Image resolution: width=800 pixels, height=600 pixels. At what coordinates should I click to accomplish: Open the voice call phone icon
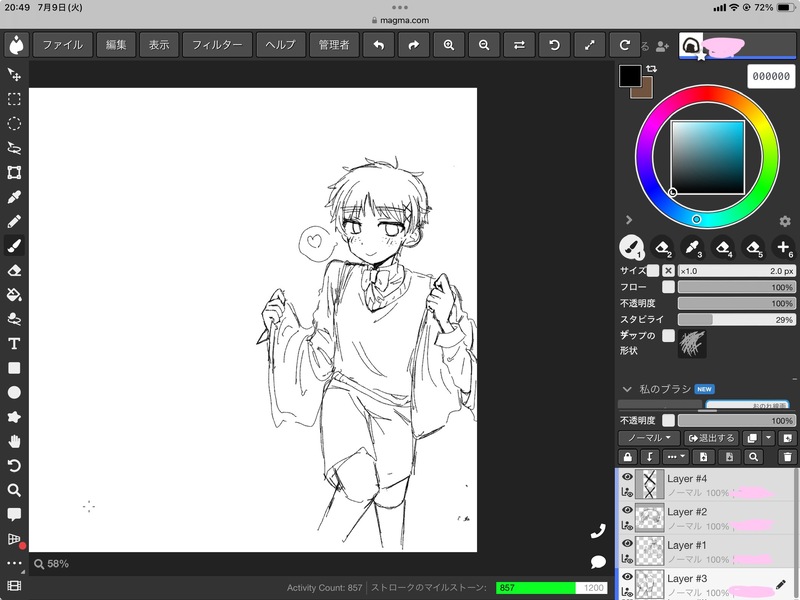point(598,531)
